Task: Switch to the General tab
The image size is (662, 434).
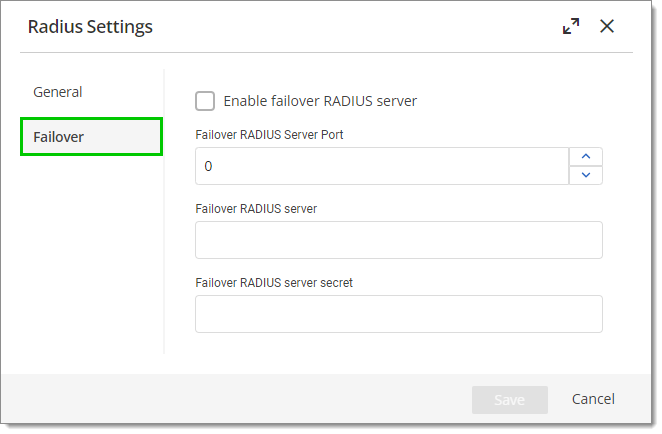Action: [57, 92]
